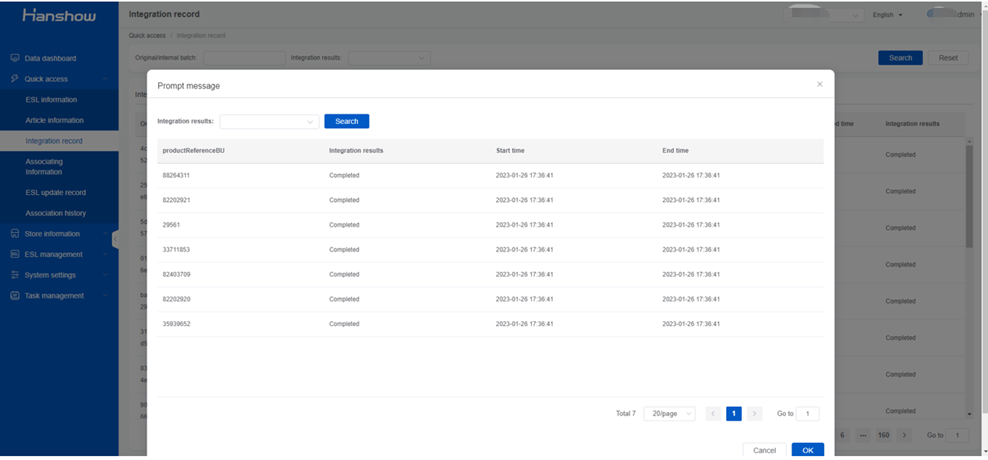988x460 pixels.
Task: Click the Search button in page header filter
Action: (900, 58)
